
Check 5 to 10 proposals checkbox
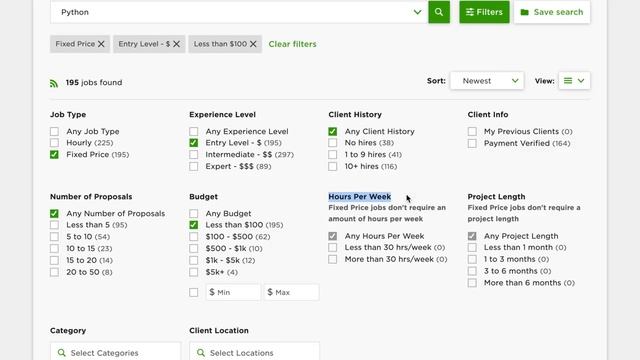pos(54,237)
